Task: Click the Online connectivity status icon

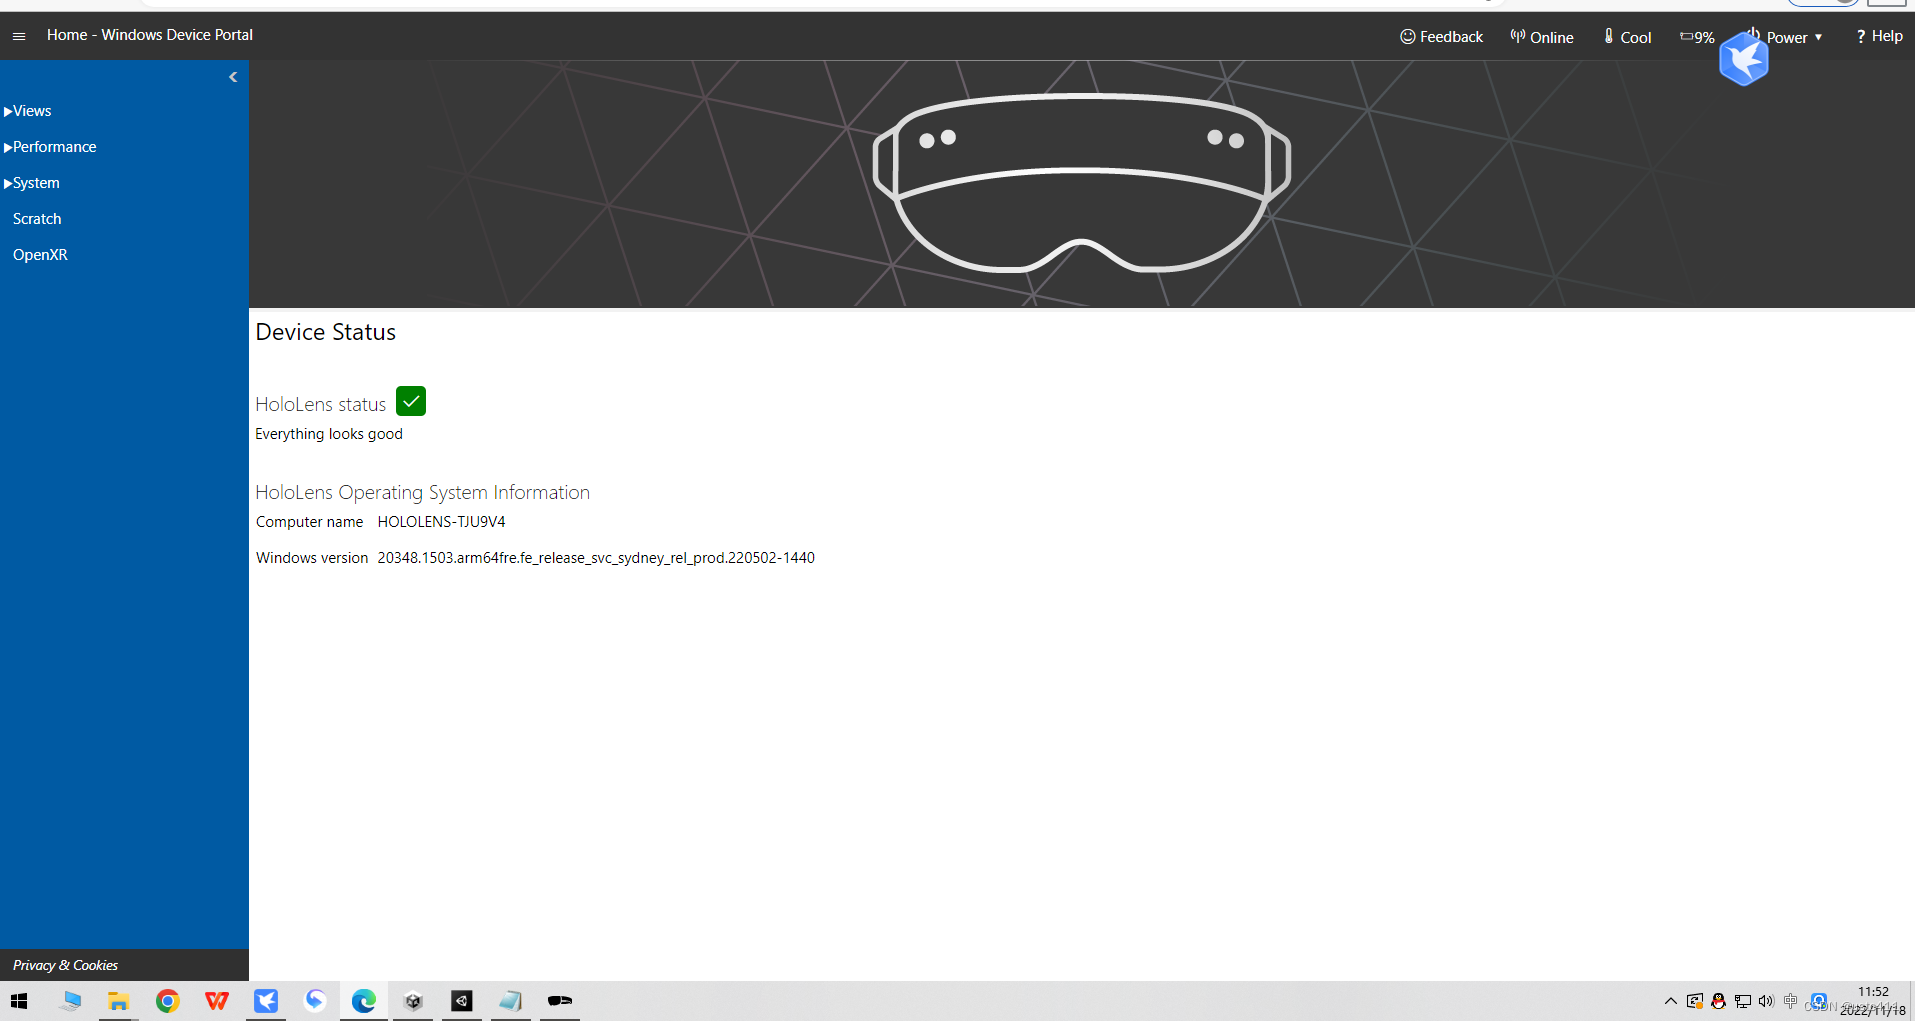Action: pyautogui.click(x=1517, y=36)
